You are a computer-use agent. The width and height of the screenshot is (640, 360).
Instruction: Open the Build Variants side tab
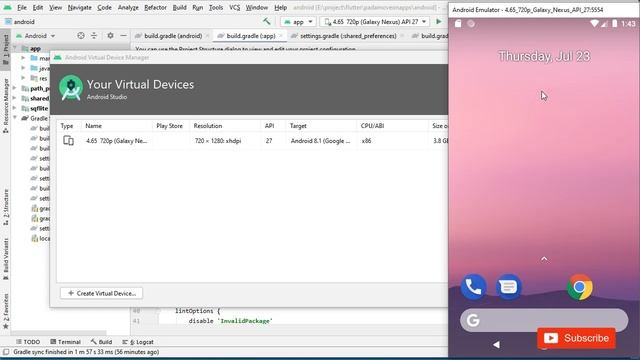6,259
